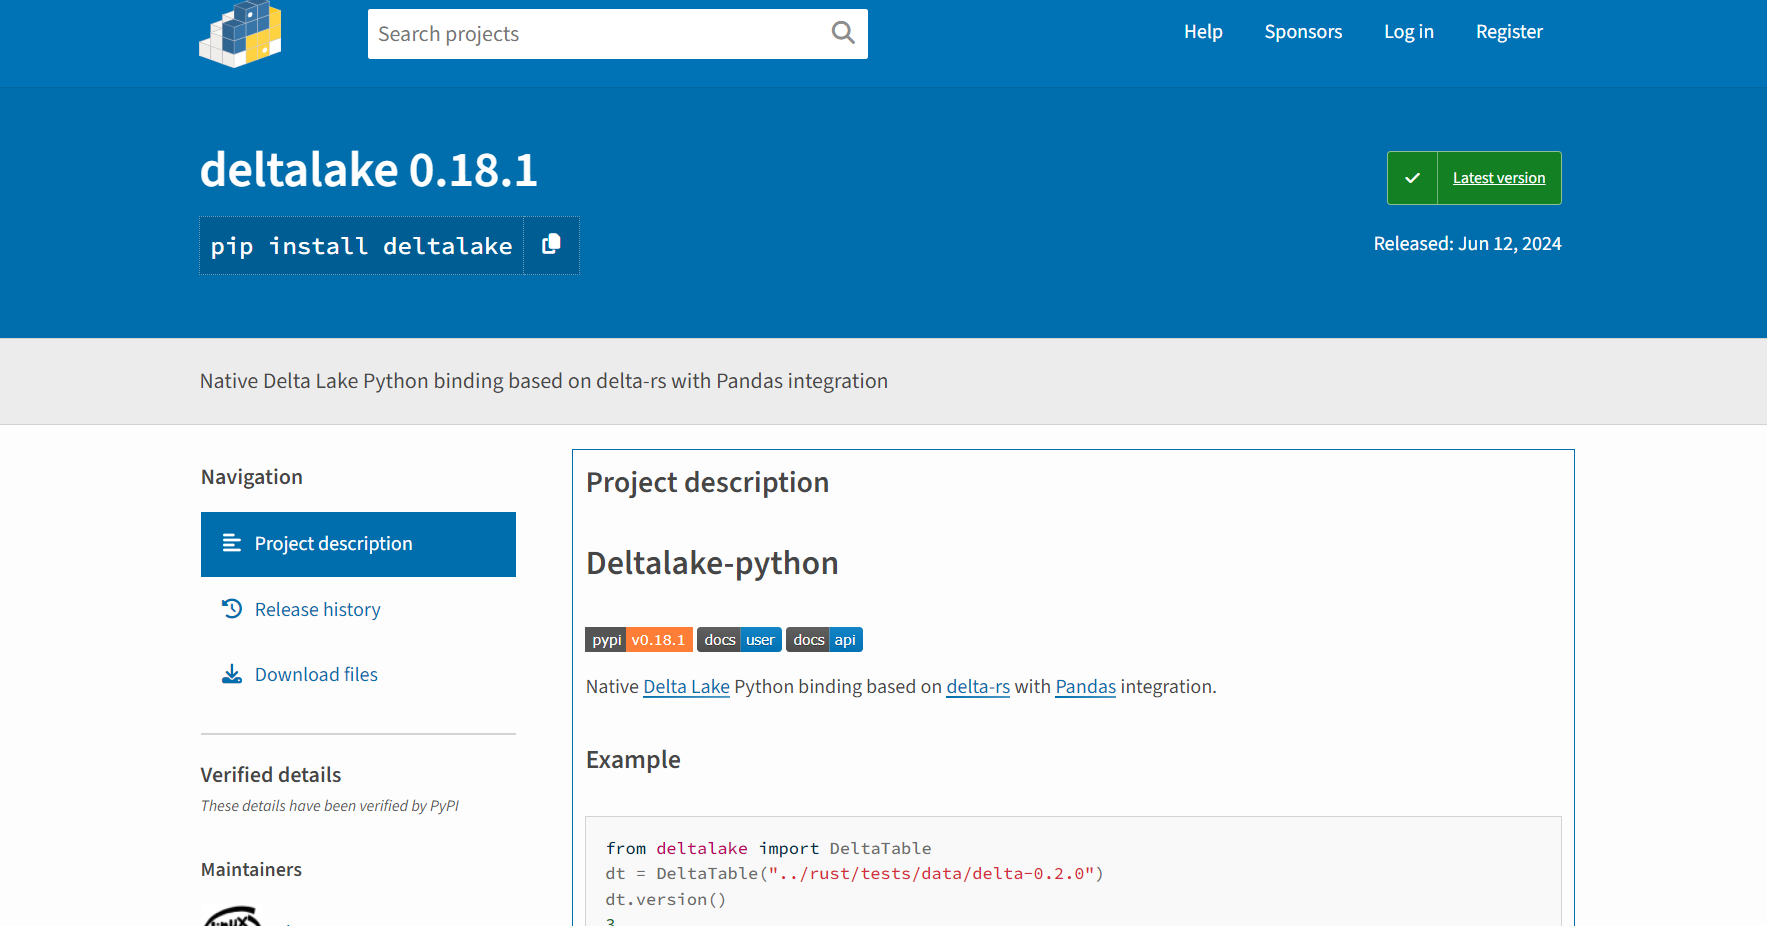
Task: Click the dt.version() code line
Action: [x=666, y=899]
